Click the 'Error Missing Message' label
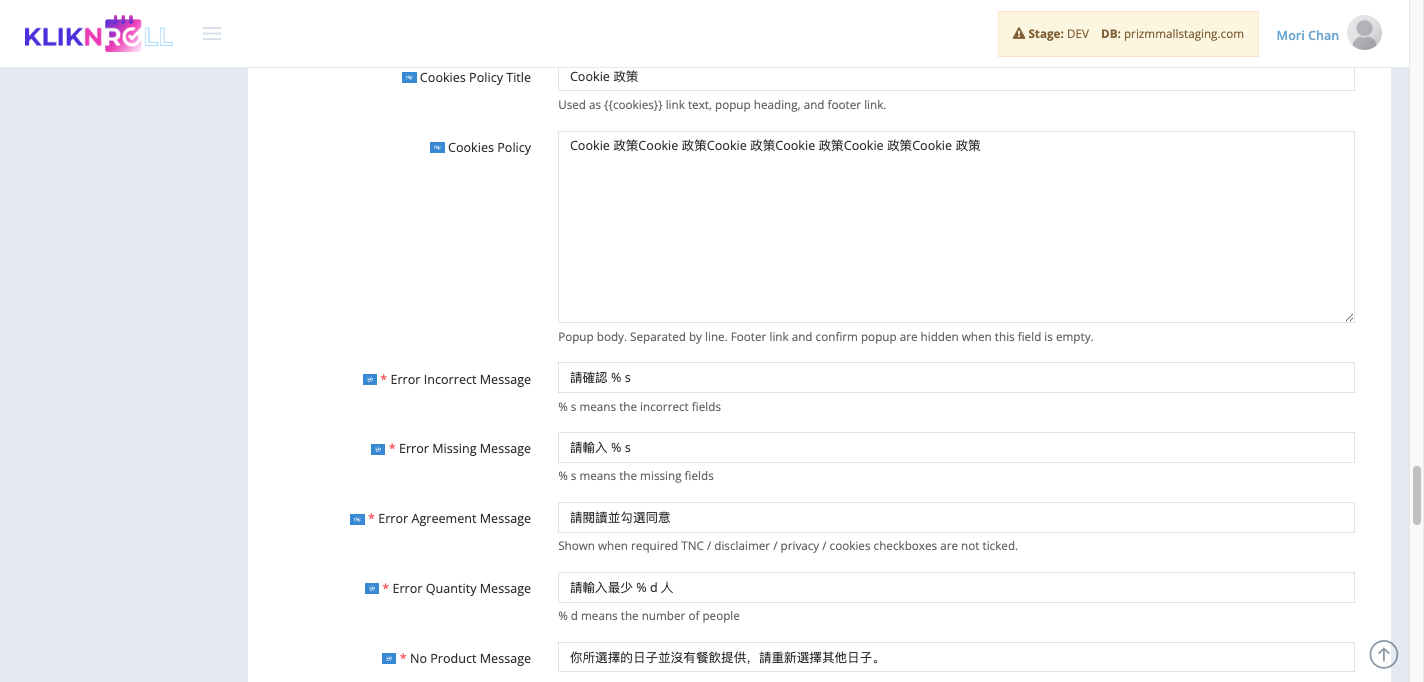 pos(465,448)
